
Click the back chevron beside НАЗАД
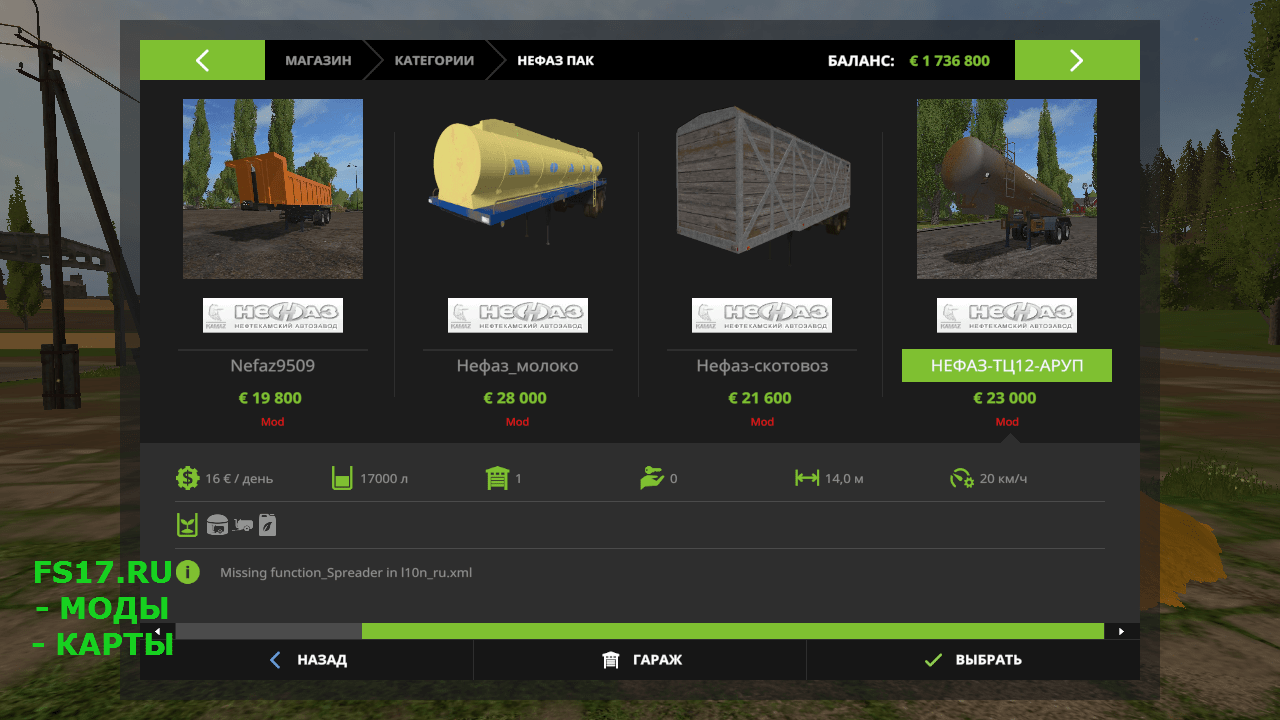click(x=276, y=660)
